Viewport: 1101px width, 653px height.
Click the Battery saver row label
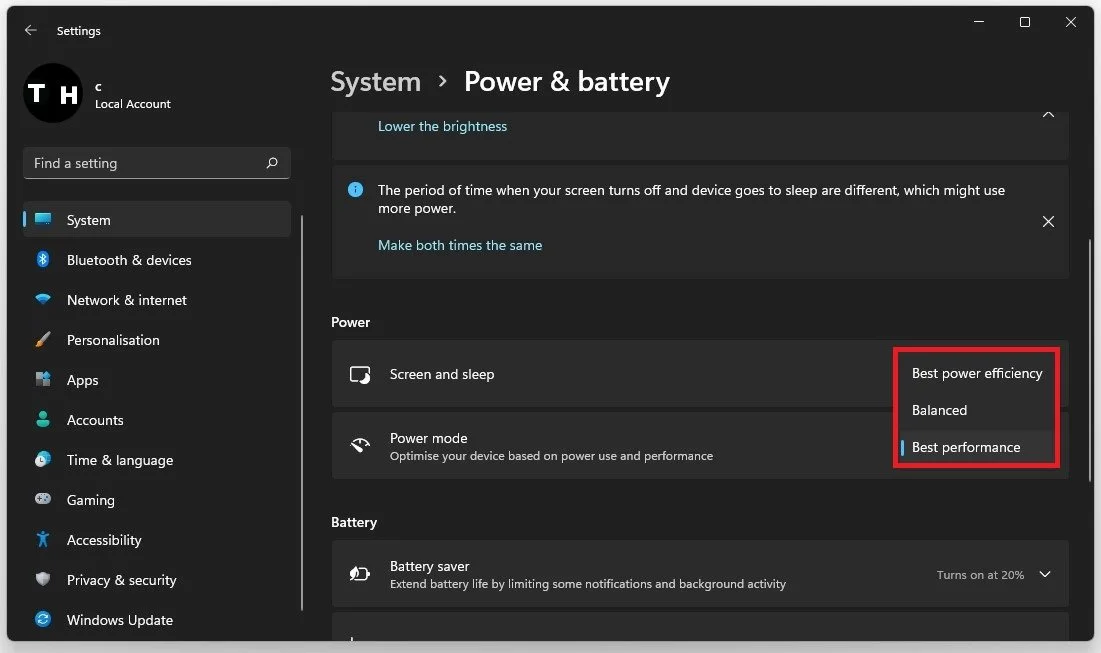(430, 566)
